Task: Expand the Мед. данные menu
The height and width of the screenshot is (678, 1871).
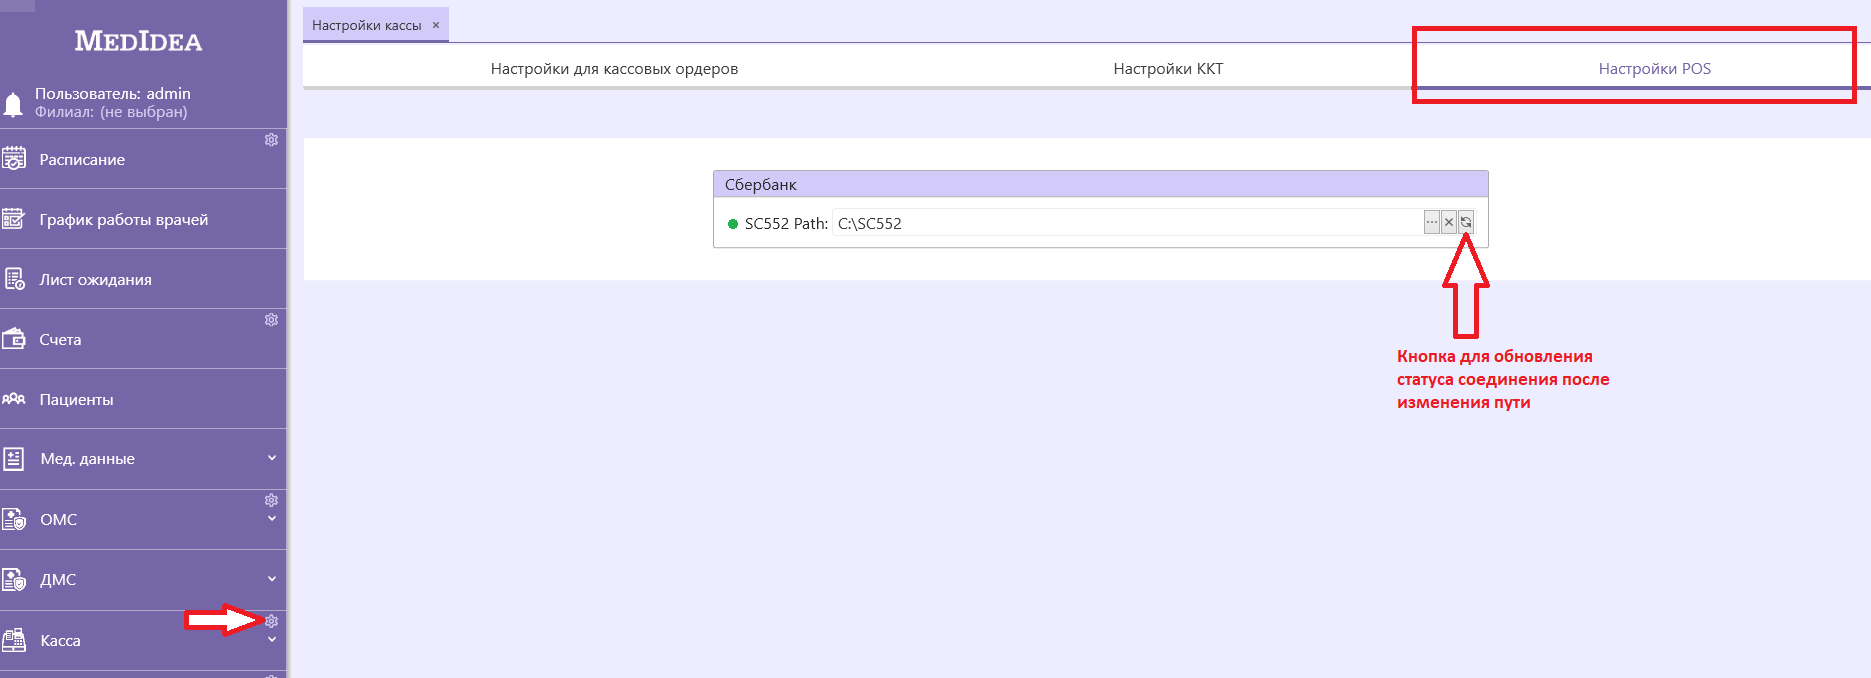Action: 272,458
